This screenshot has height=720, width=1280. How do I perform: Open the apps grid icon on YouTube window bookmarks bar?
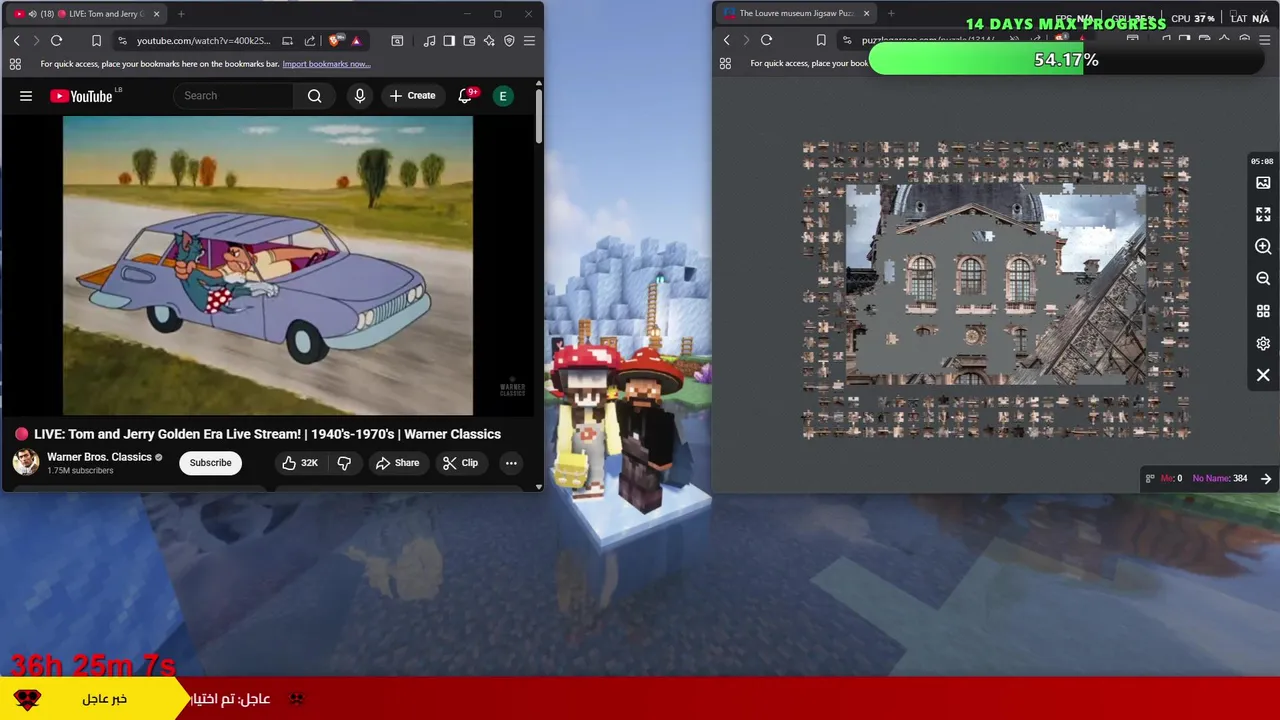click(15, 64)
